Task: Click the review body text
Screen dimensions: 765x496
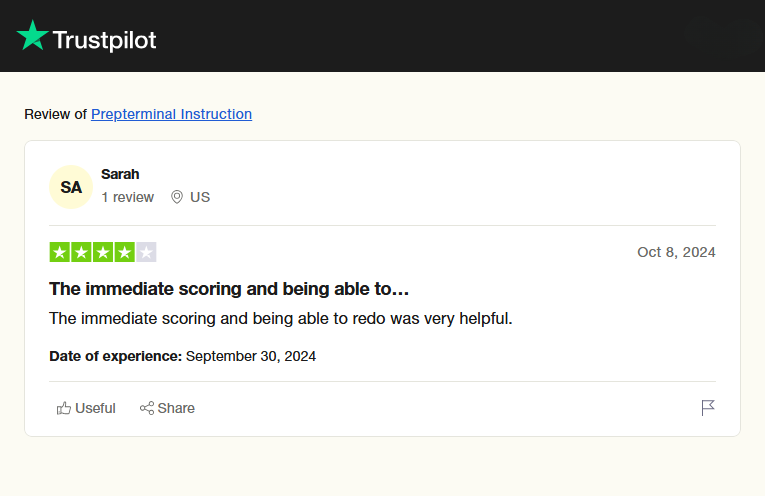Action: pyautogui.click(x=280, y=319)
